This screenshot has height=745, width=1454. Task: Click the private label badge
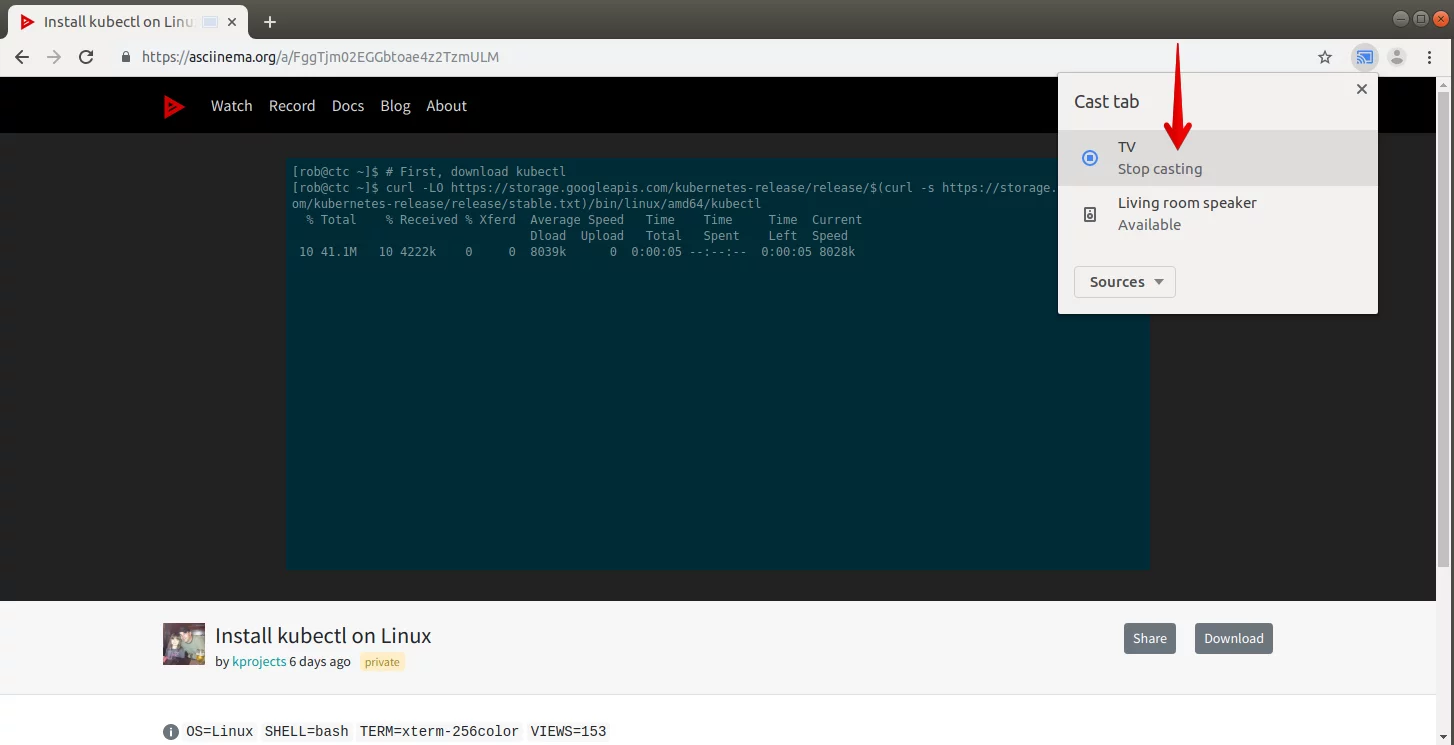pos(382,662)
